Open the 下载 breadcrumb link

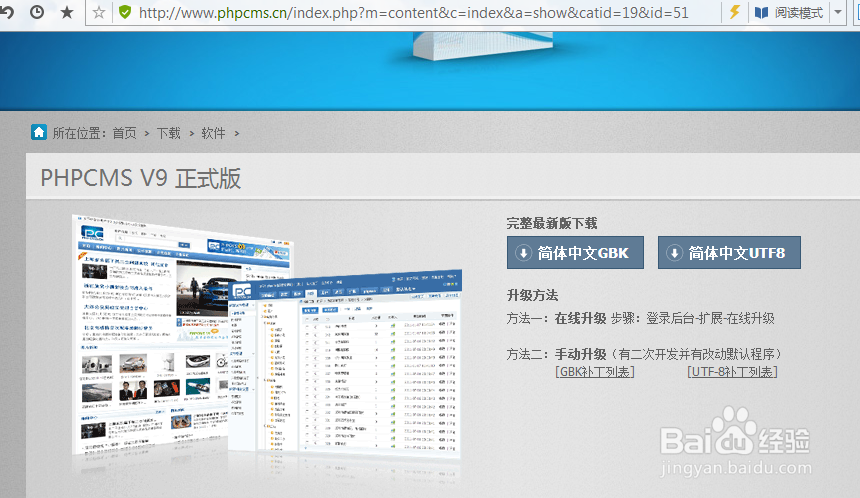tap(169, 133)
